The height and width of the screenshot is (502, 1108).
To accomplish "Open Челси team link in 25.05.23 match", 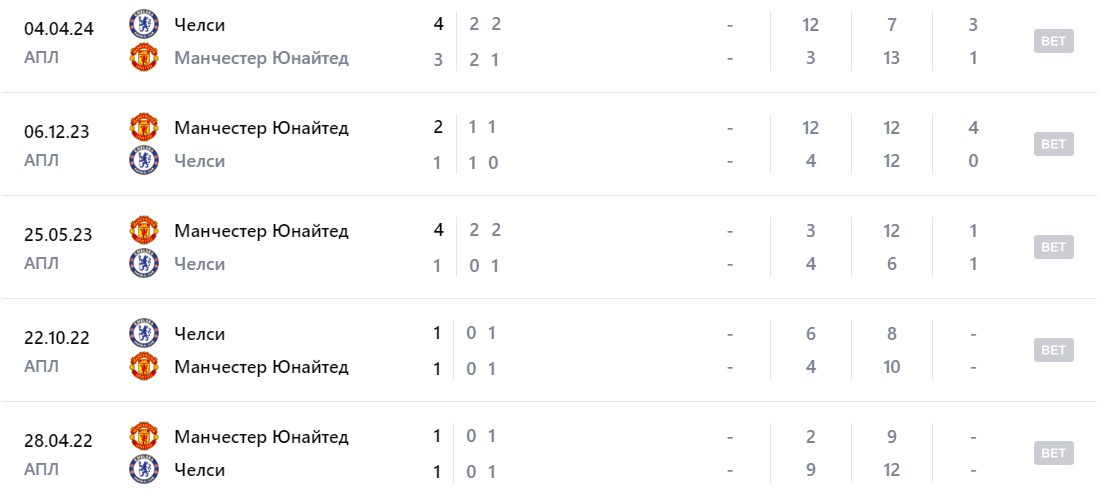I will coord(199,264).
